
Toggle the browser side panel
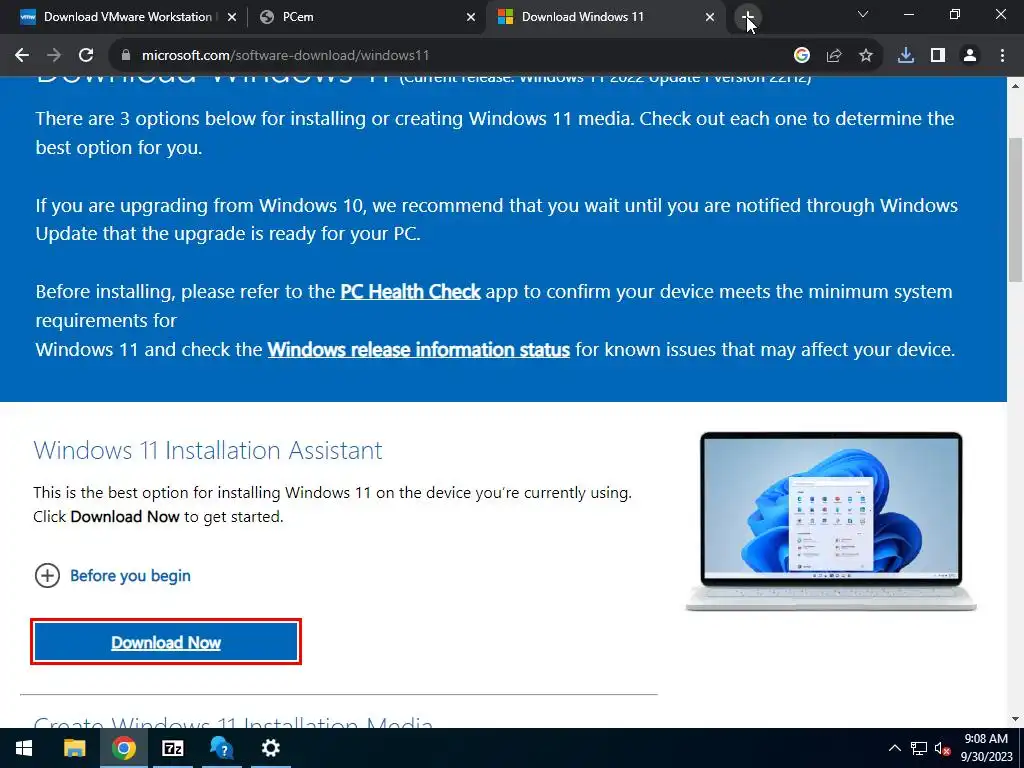938,56
